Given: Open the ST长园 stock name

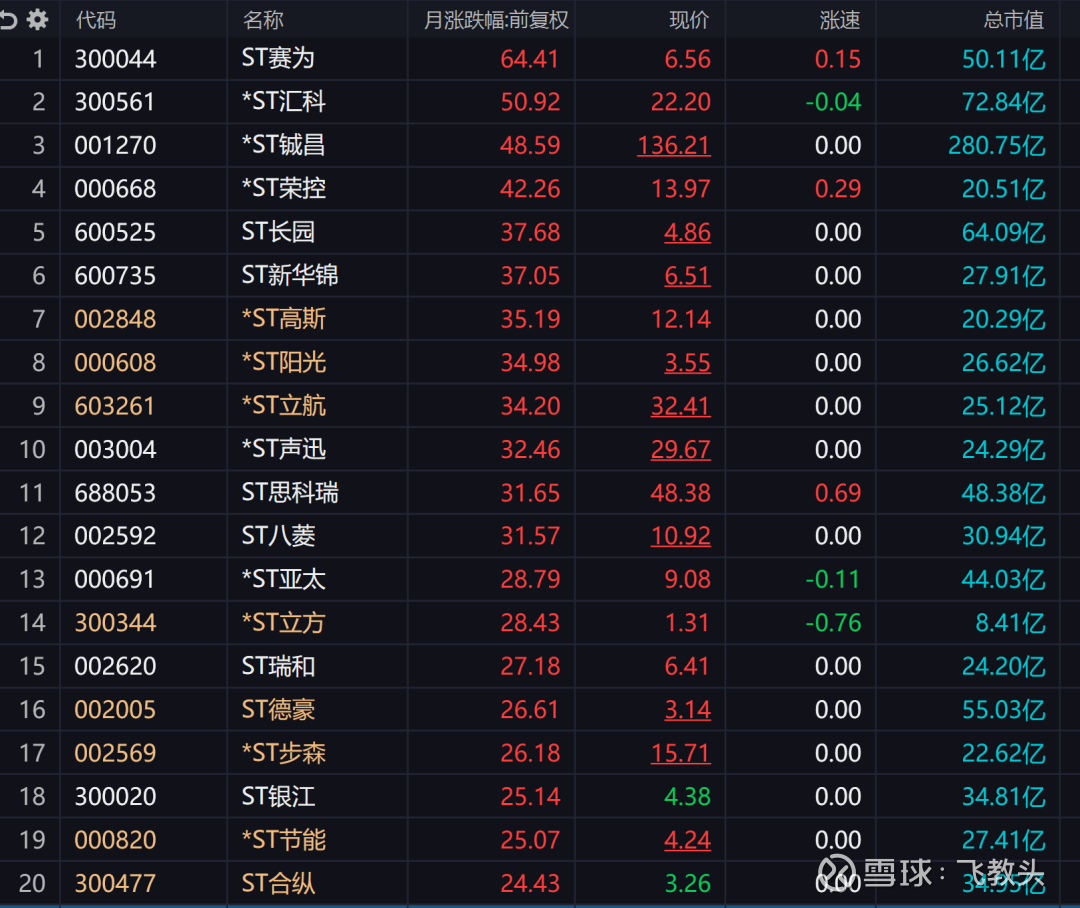Looking at the screenshot, I should 278,232.
